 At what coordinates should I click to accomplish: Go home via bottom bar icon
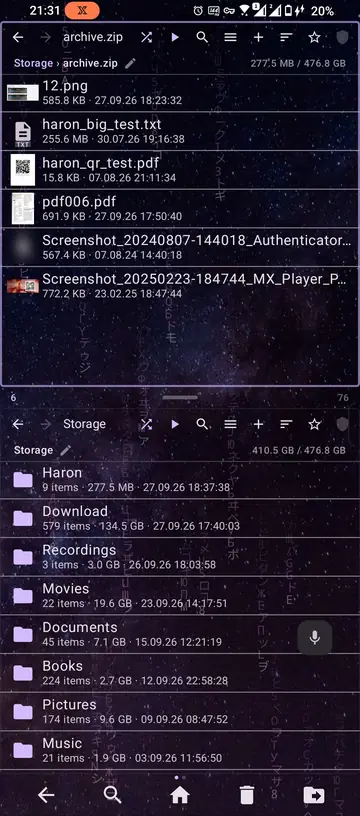click(180, 795)
